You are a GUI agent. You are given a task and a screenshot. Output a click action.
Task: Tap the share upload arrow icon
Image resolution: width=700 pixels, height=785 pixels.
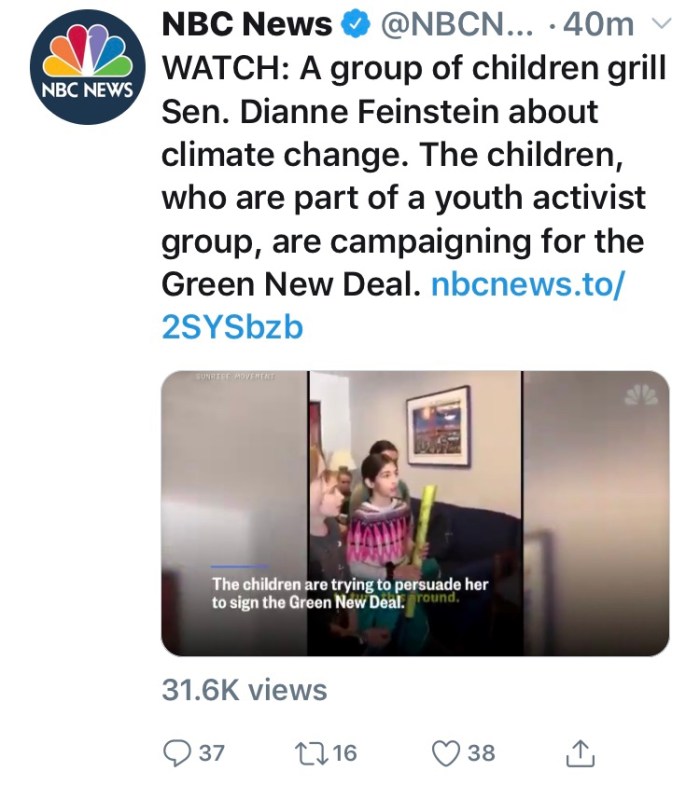580,752
